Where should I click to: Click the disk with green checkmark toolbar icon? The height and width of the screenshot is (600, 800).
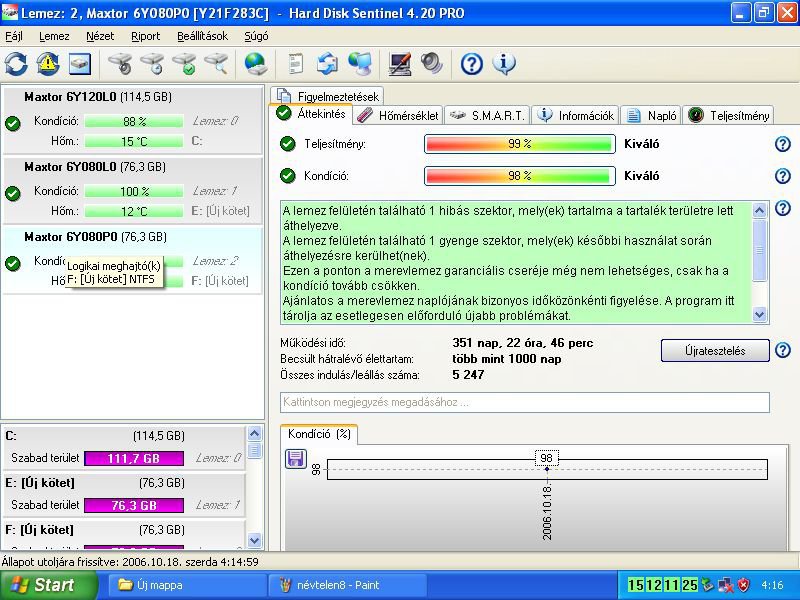pos(185,64)
